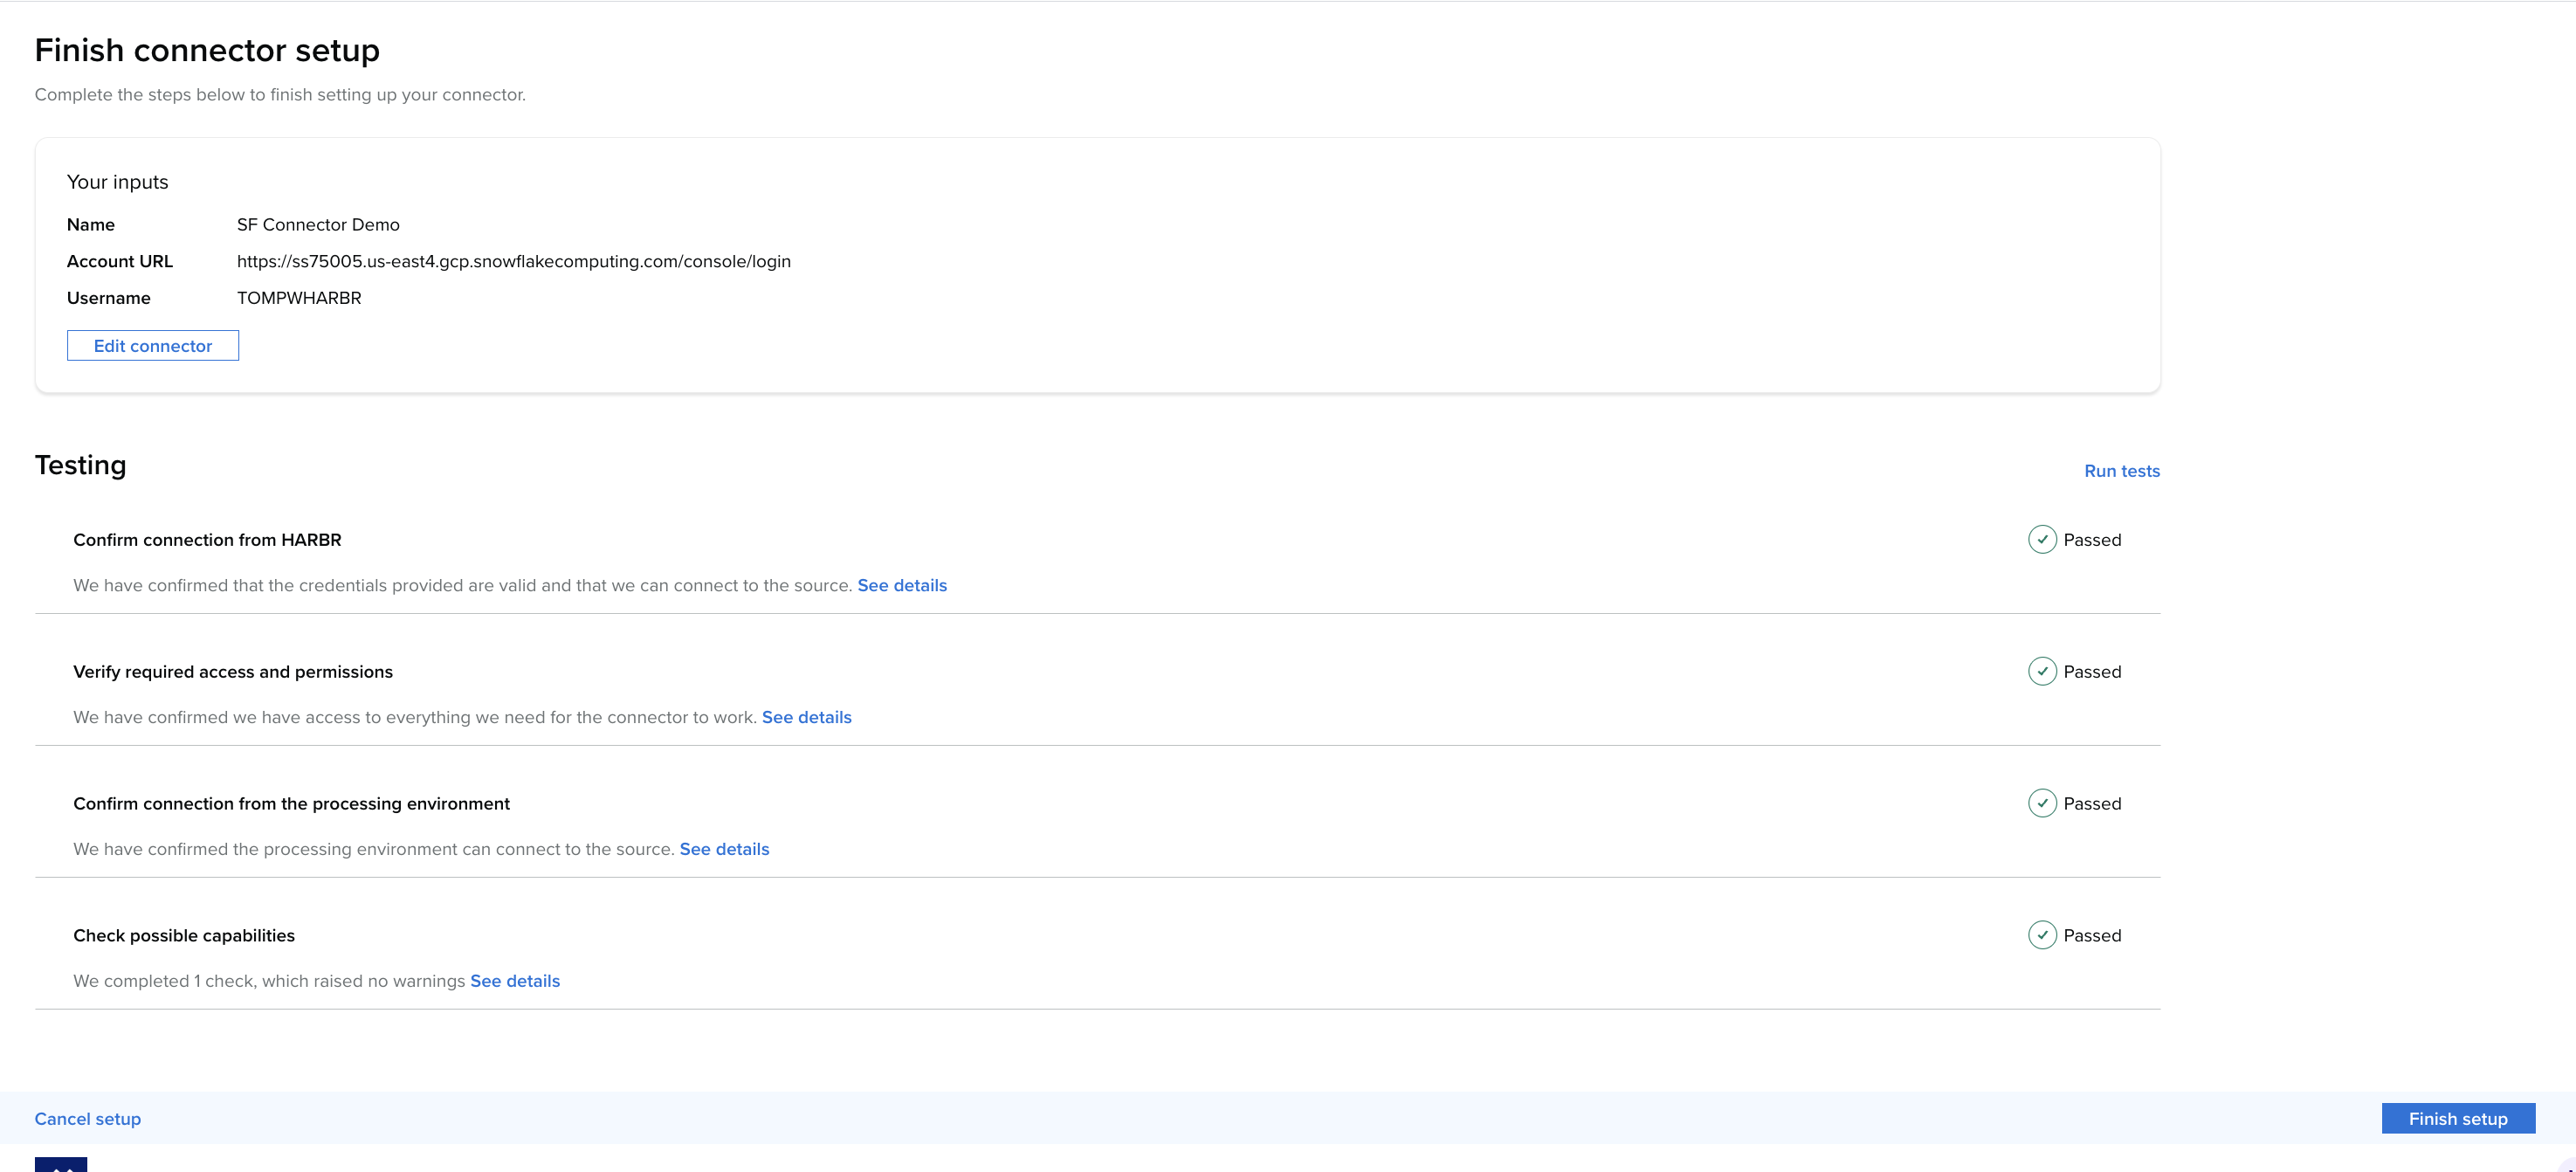
Task: Click Cancel setup link
Action: pyautogui.click(x=88, y=1118)
